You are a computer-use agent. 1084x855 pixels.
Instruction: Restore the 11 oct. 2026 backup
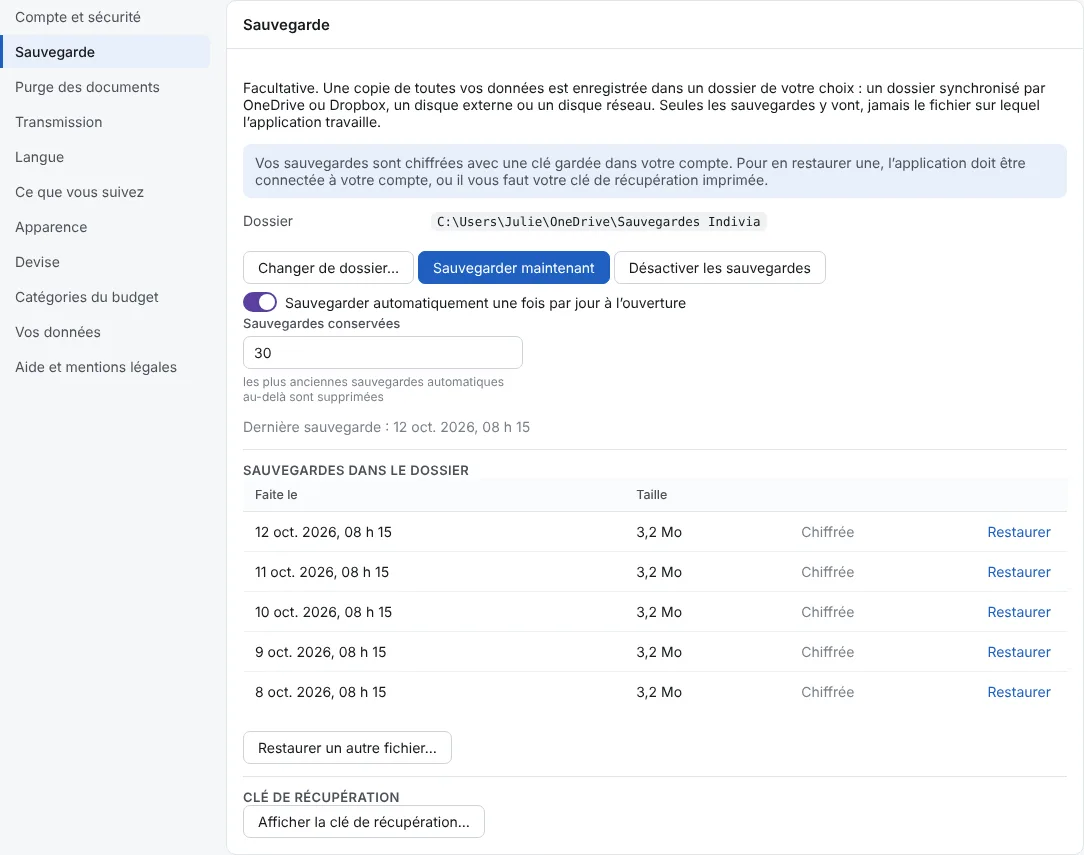(1018, 572)
